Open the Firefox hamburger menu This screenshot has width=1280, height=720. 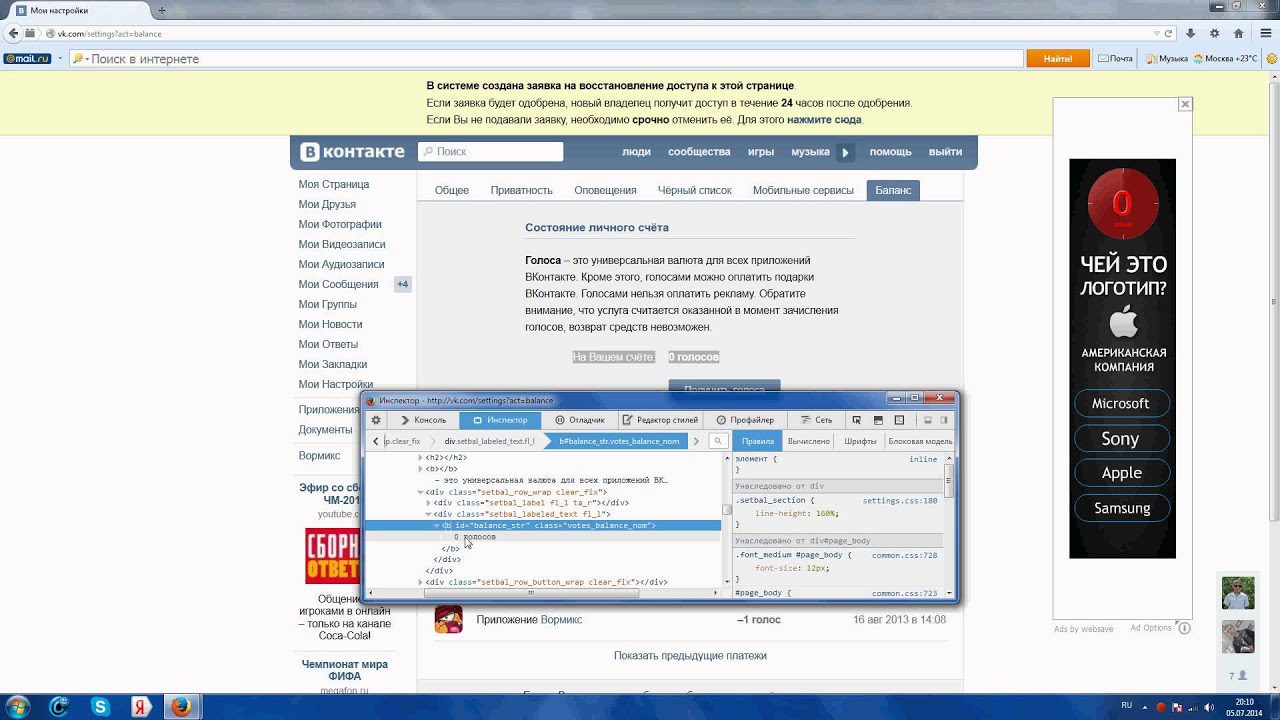(1265, 33)
